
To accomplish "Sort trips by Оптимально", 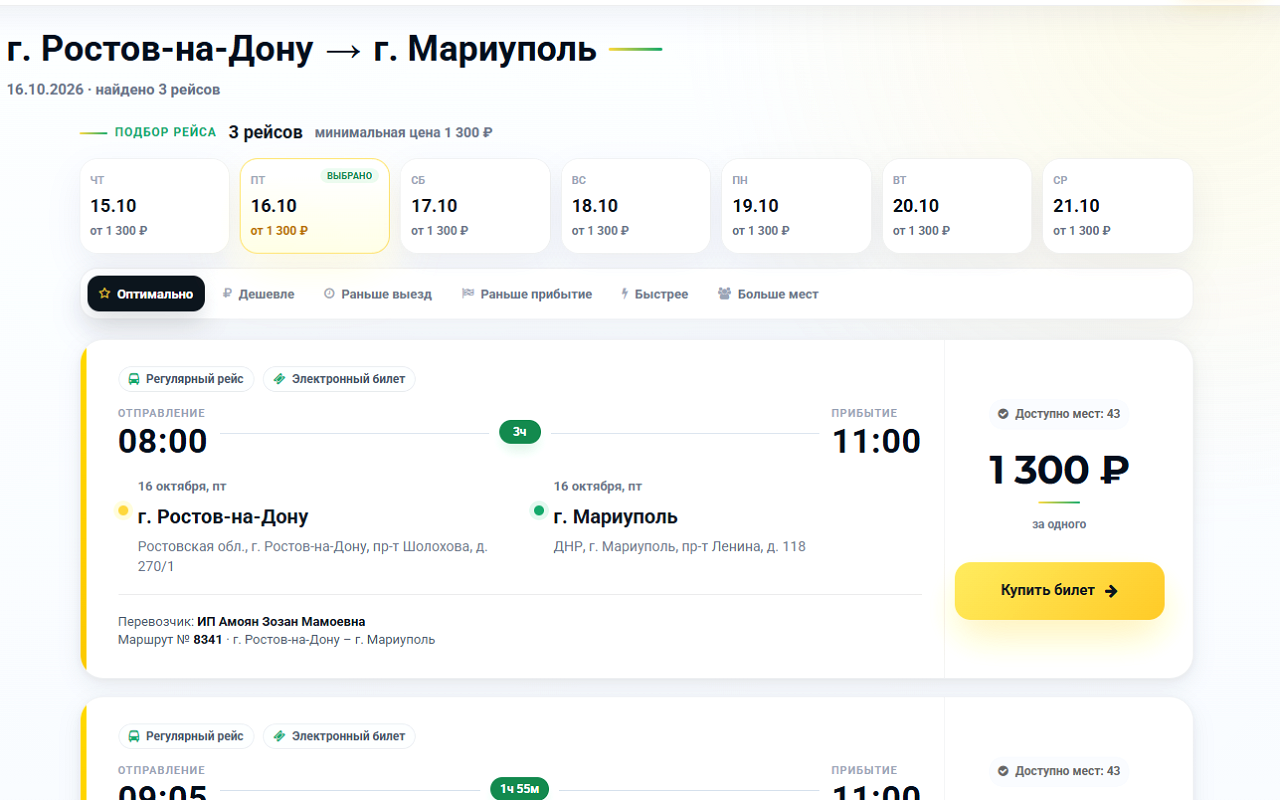I will pos(146,294).
